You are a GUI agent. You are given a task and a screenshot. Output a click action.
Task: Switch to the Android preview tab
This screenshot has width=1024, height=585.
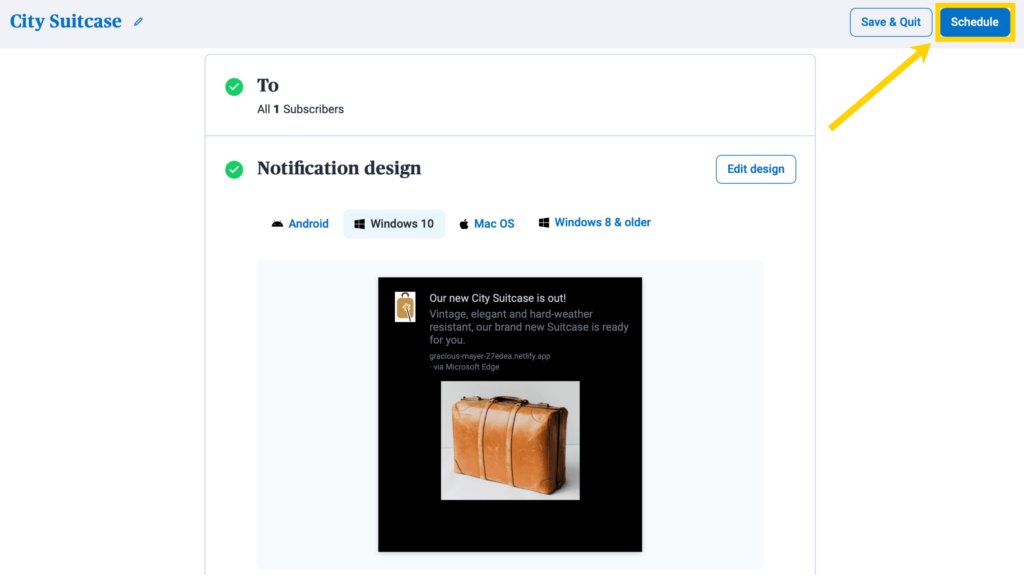point(300,224)
